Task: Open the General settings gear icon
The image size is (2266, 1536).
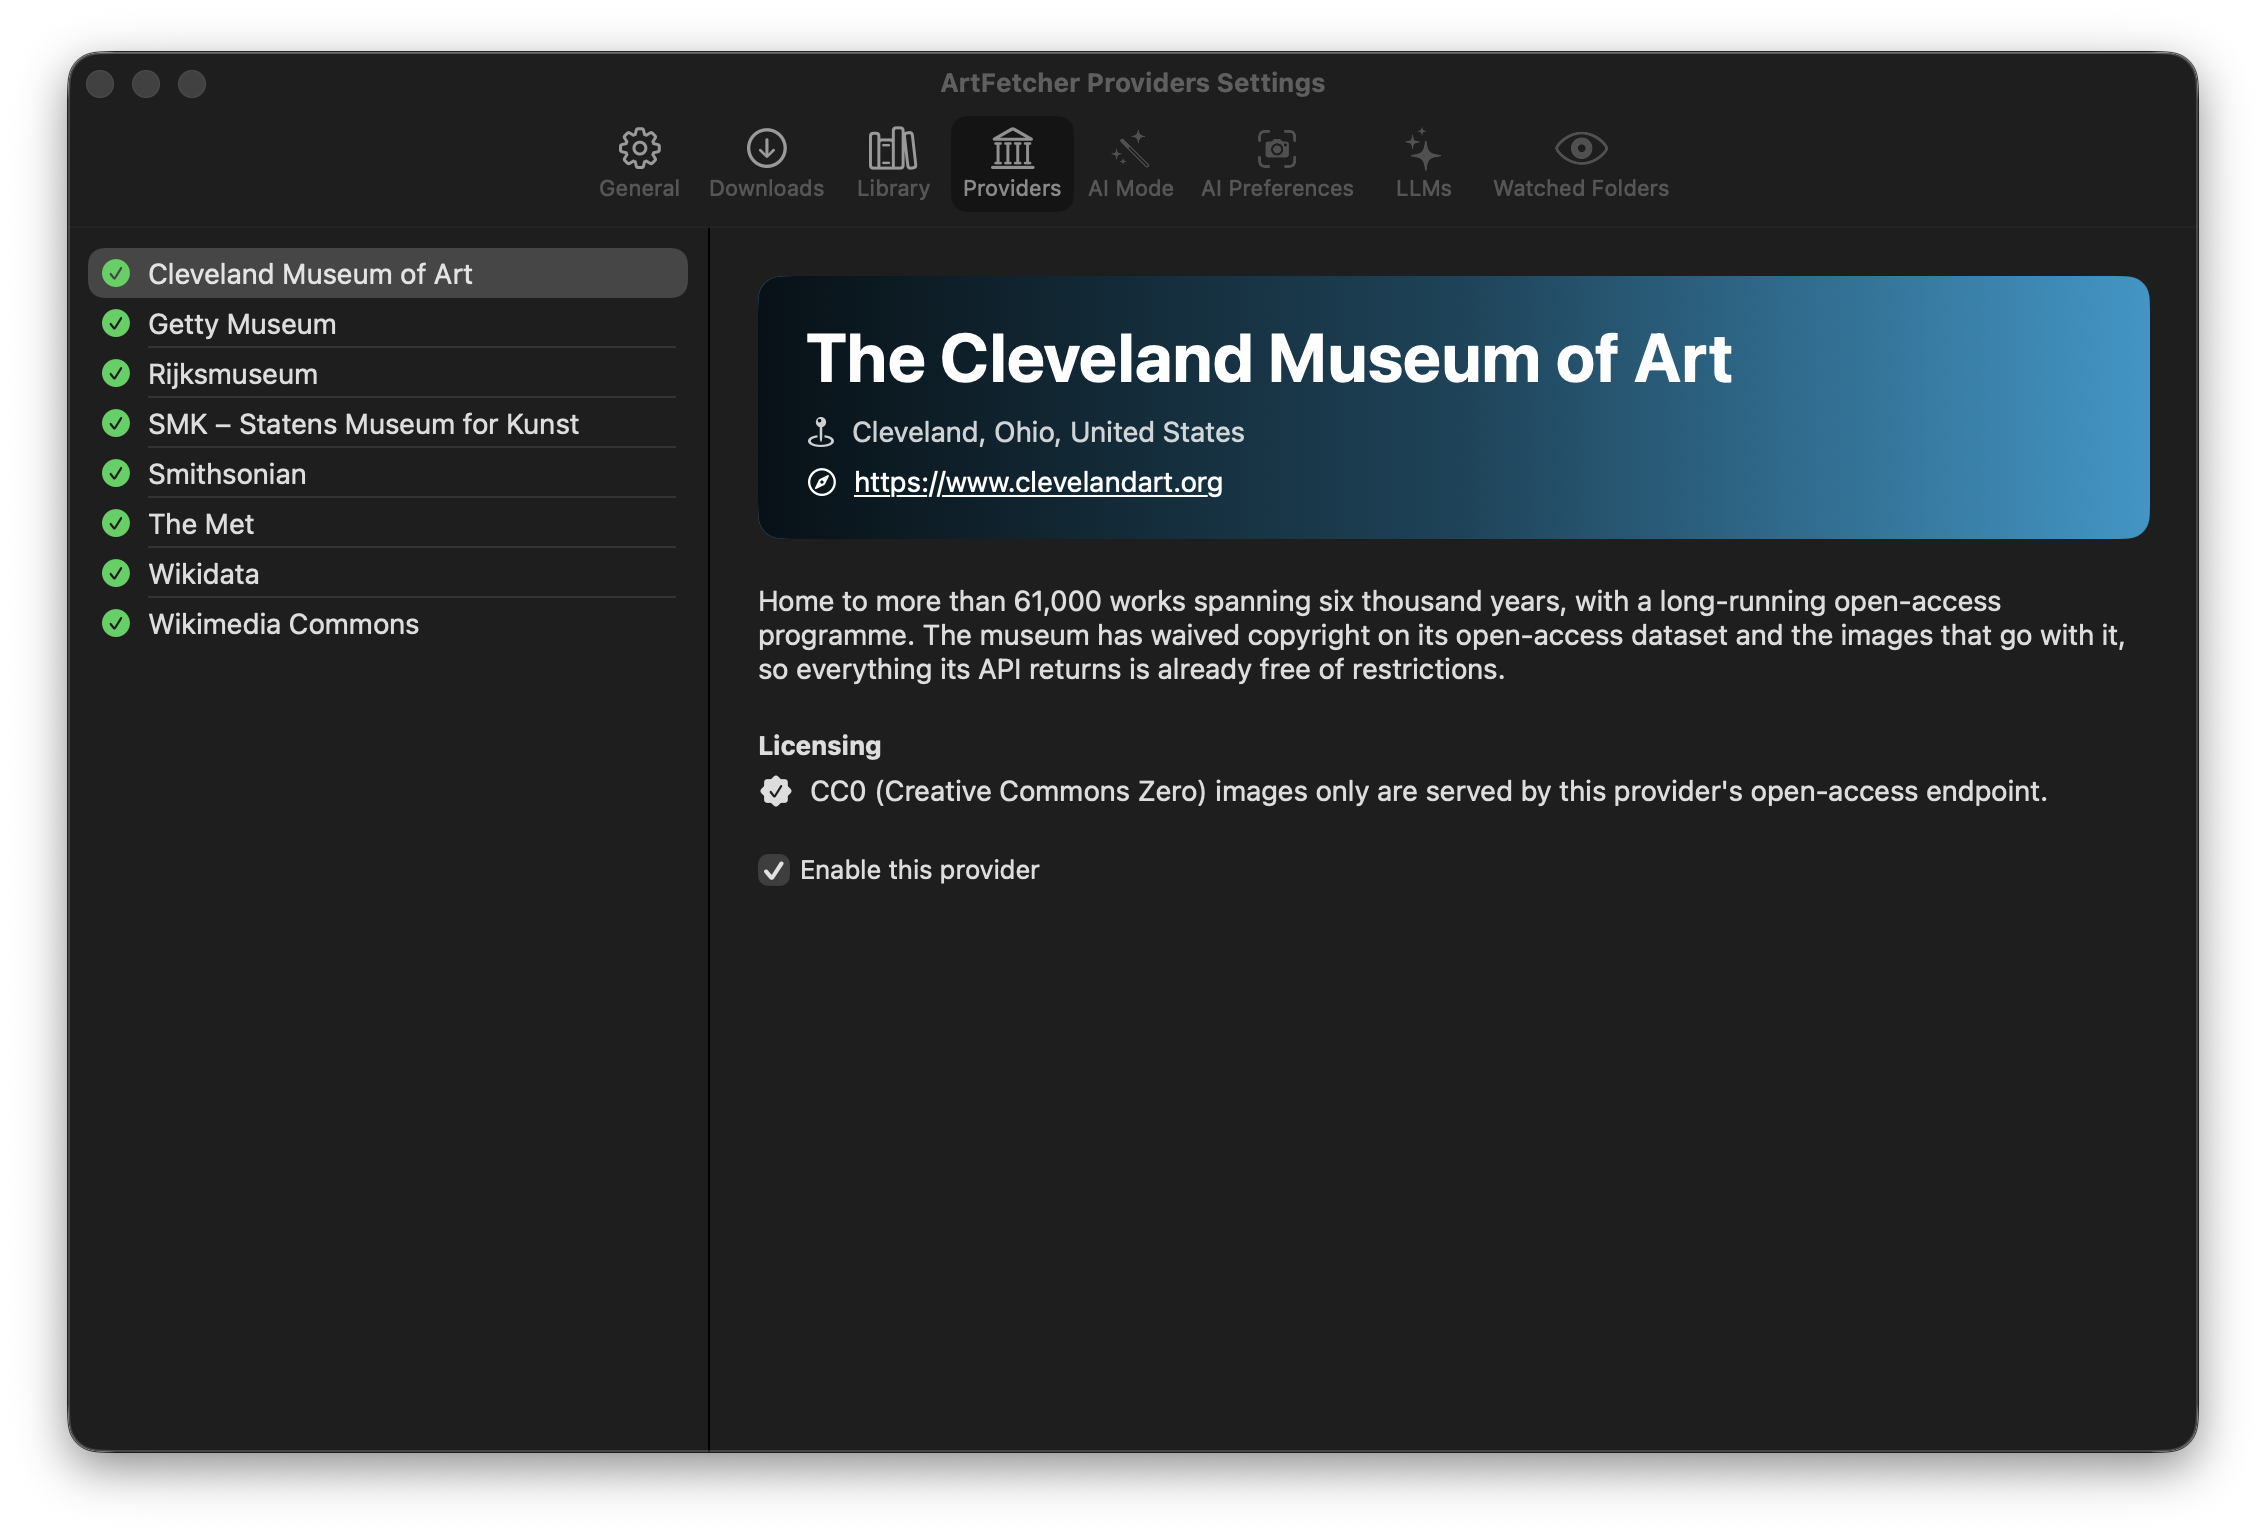Action: pyautogui.click(x=639, y=149)
